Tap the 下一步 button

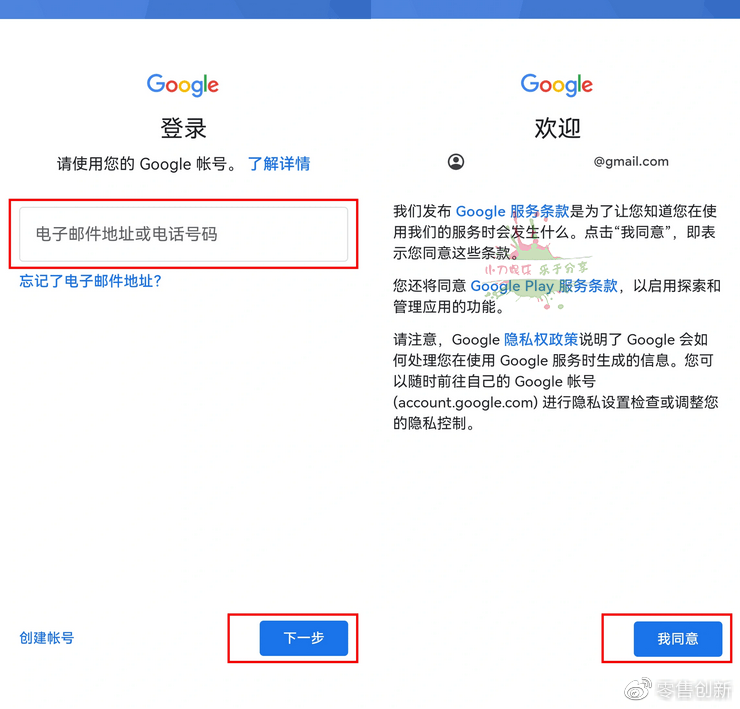click(x=303, y=638)
